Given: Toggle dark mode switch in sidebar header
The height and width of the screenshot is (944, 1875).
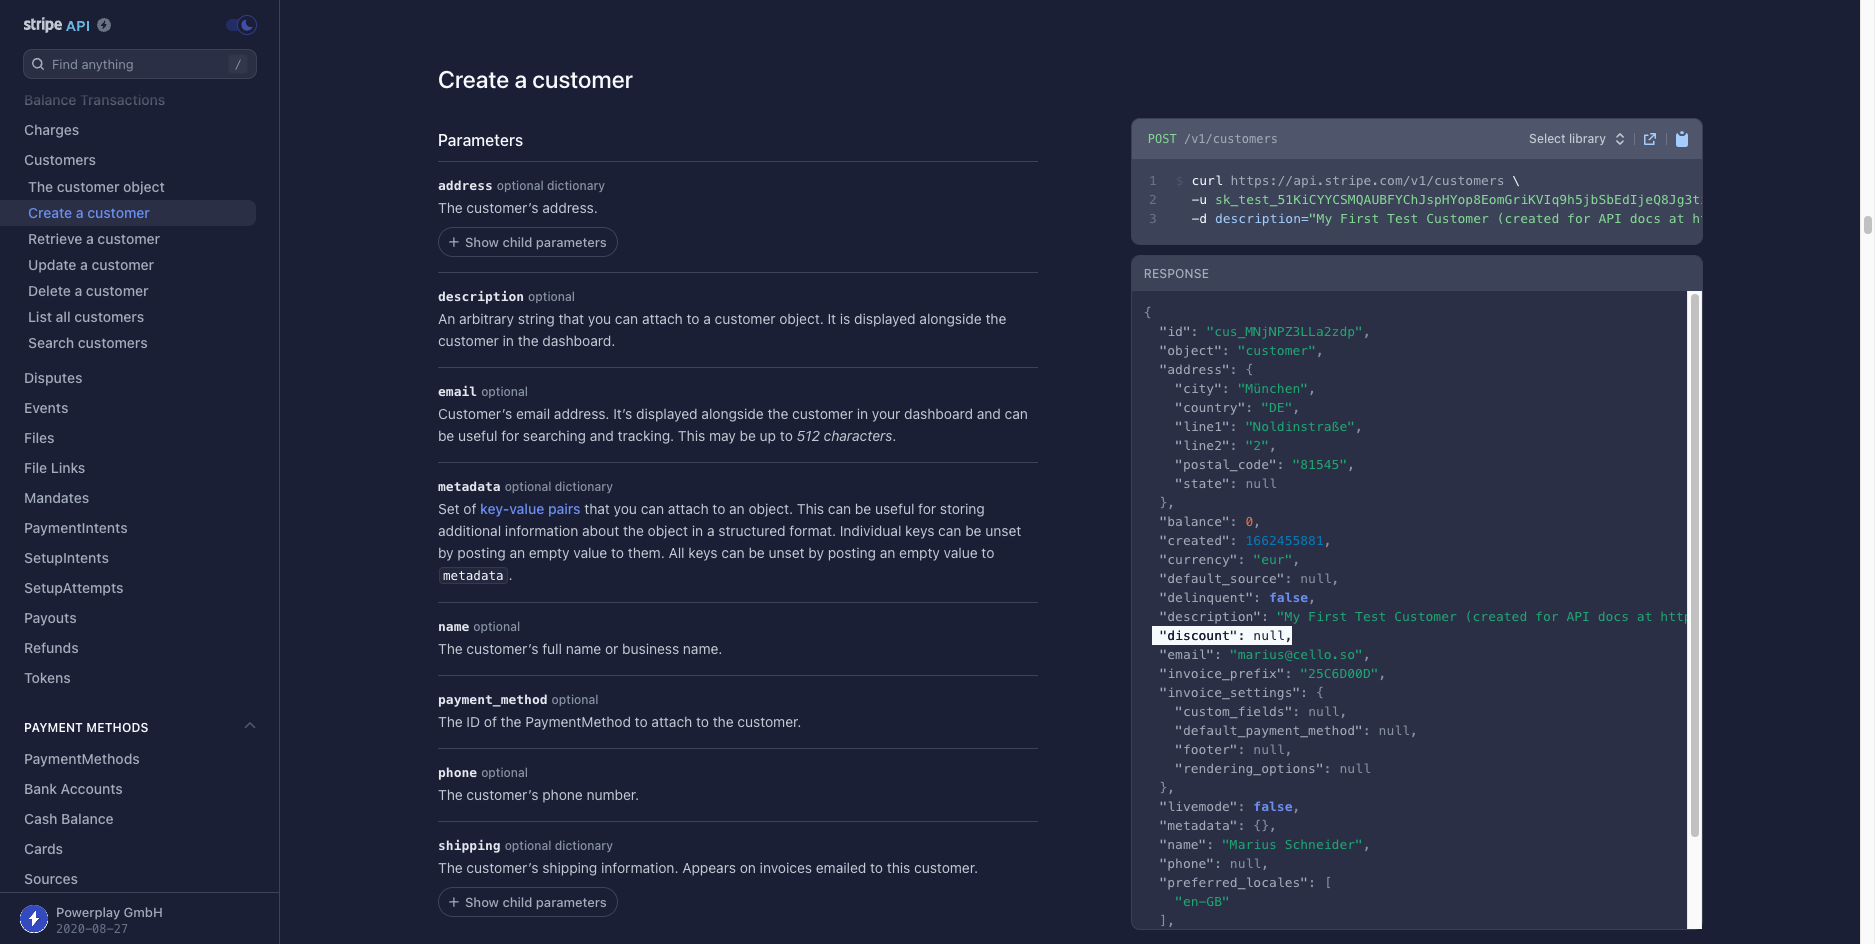Looking at the screenshot, I should [241, 25].
